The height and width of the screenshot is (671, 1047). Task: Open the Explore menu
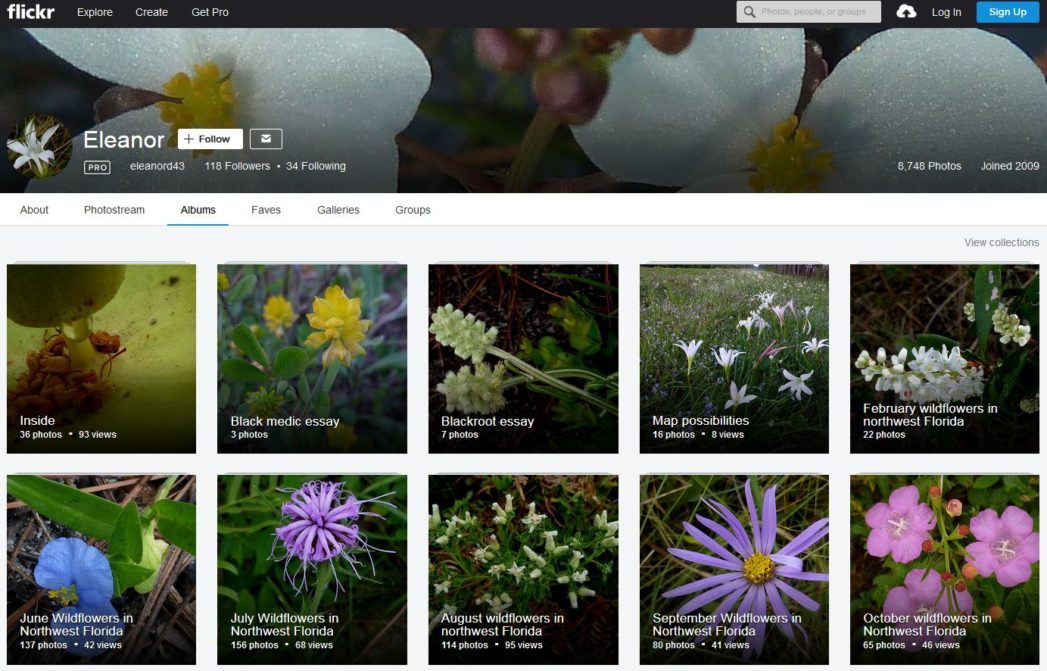[95, 12]
